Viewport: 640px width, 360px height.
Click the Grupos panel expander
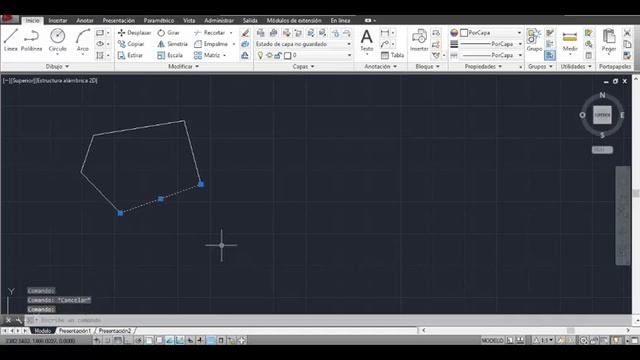point(540,66)
